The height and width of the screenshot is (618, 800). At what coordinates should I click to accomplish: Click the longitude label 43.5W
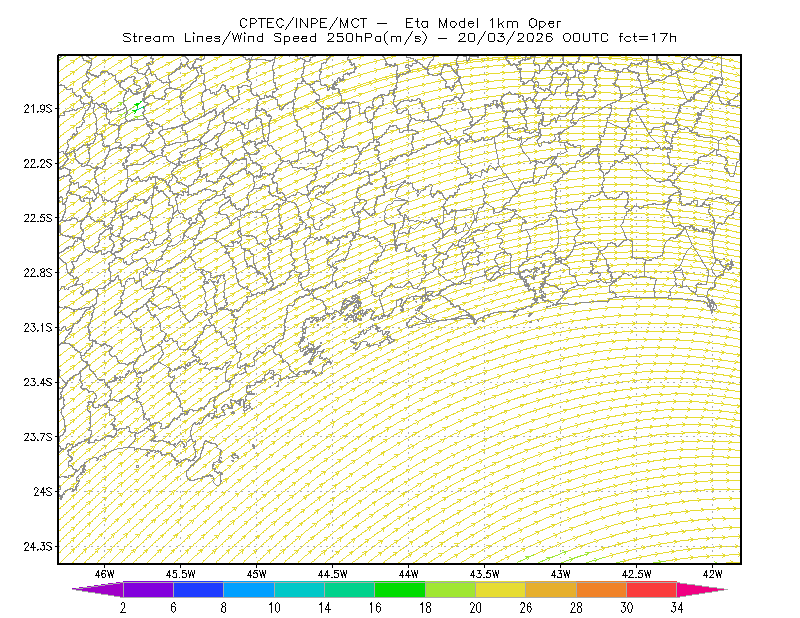click(485, 574)
